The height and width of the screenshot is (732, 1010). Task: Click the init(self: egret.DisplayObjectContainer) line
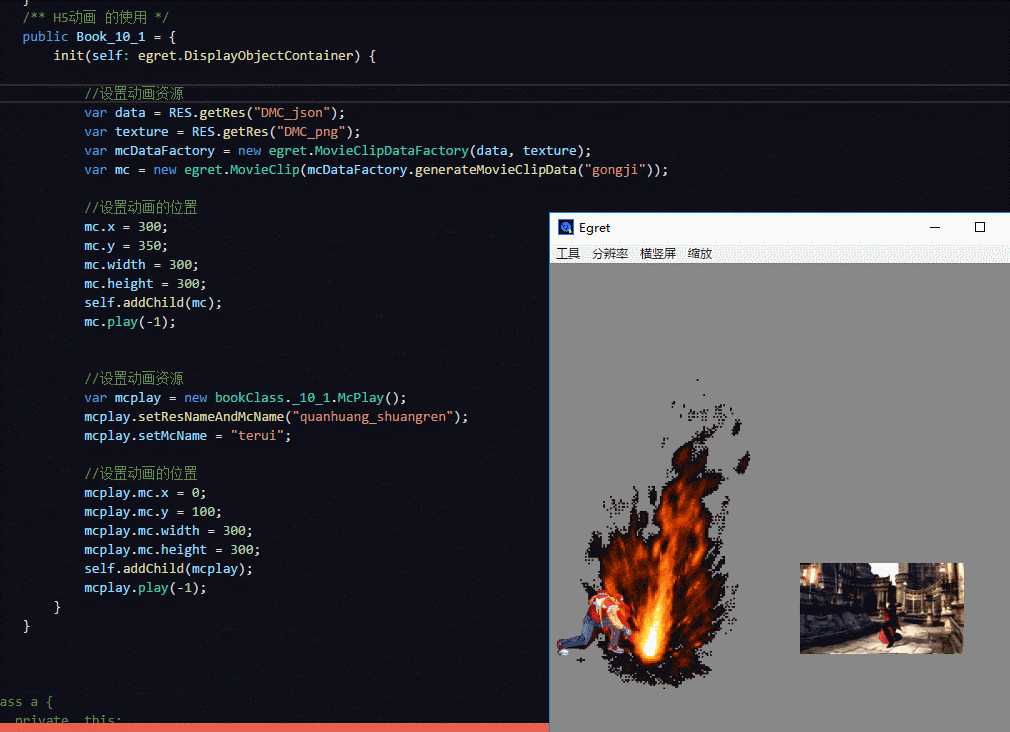click(214, 56)
